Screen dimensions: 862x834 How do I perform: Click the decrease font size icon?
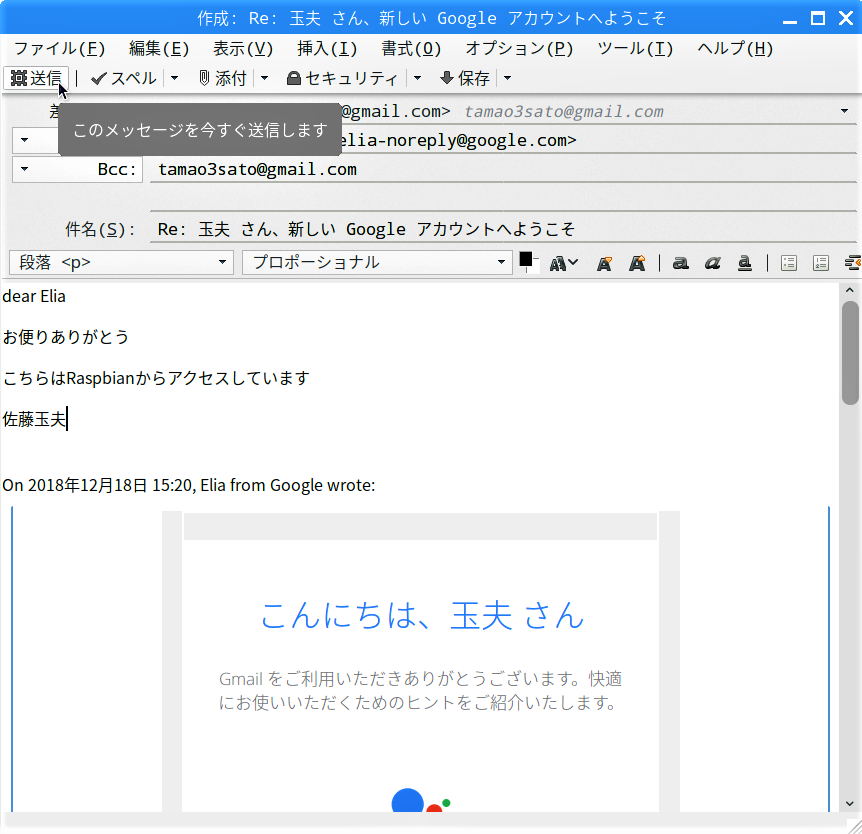(605, 264)
